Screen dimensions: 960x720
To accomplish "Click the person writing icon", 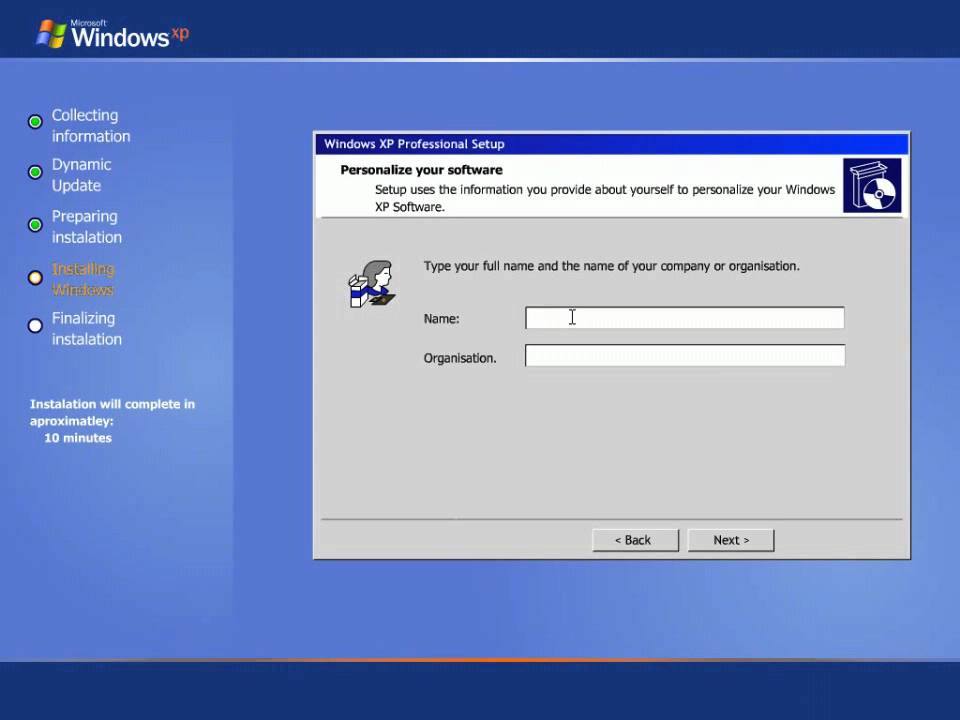I will coord(372,283).
